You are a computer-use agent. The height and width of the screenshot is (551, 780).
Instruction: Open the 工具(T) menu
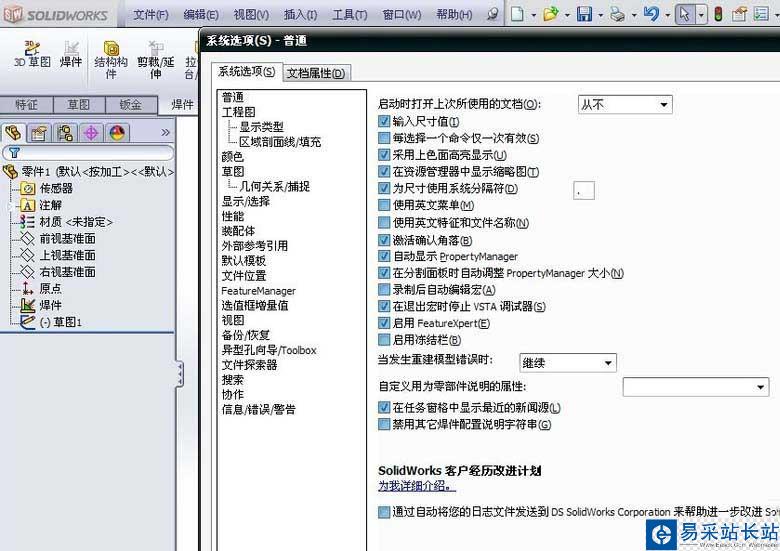(350, 15)
